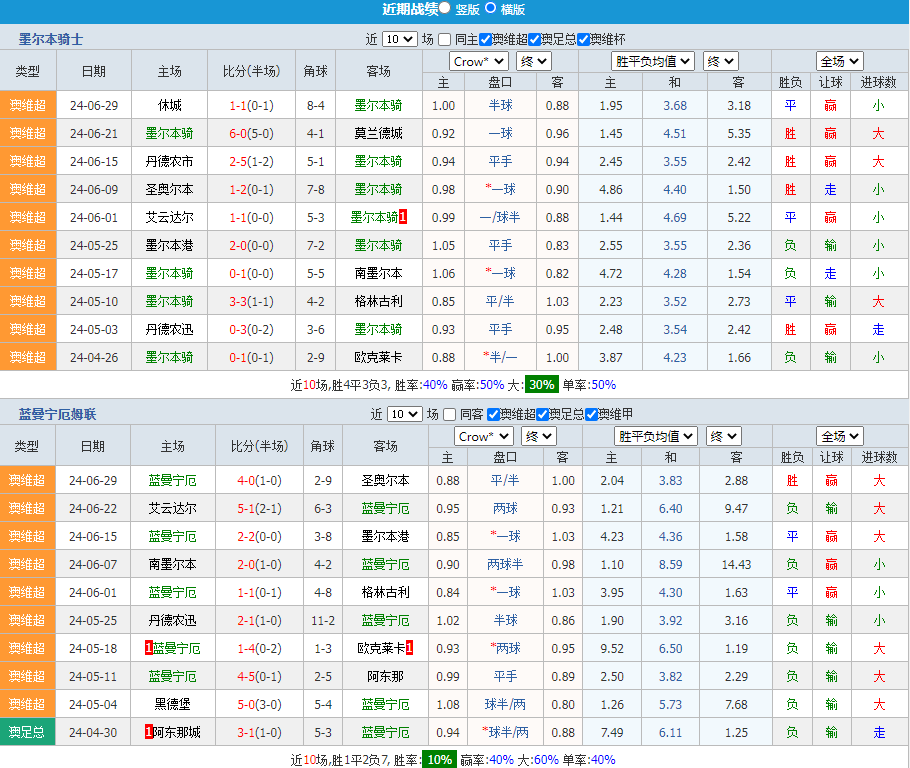Image resolution: width=910 pixels, height=768 pixels.
Task: Click the green 30% over rate badge
Action: (542, 385)
